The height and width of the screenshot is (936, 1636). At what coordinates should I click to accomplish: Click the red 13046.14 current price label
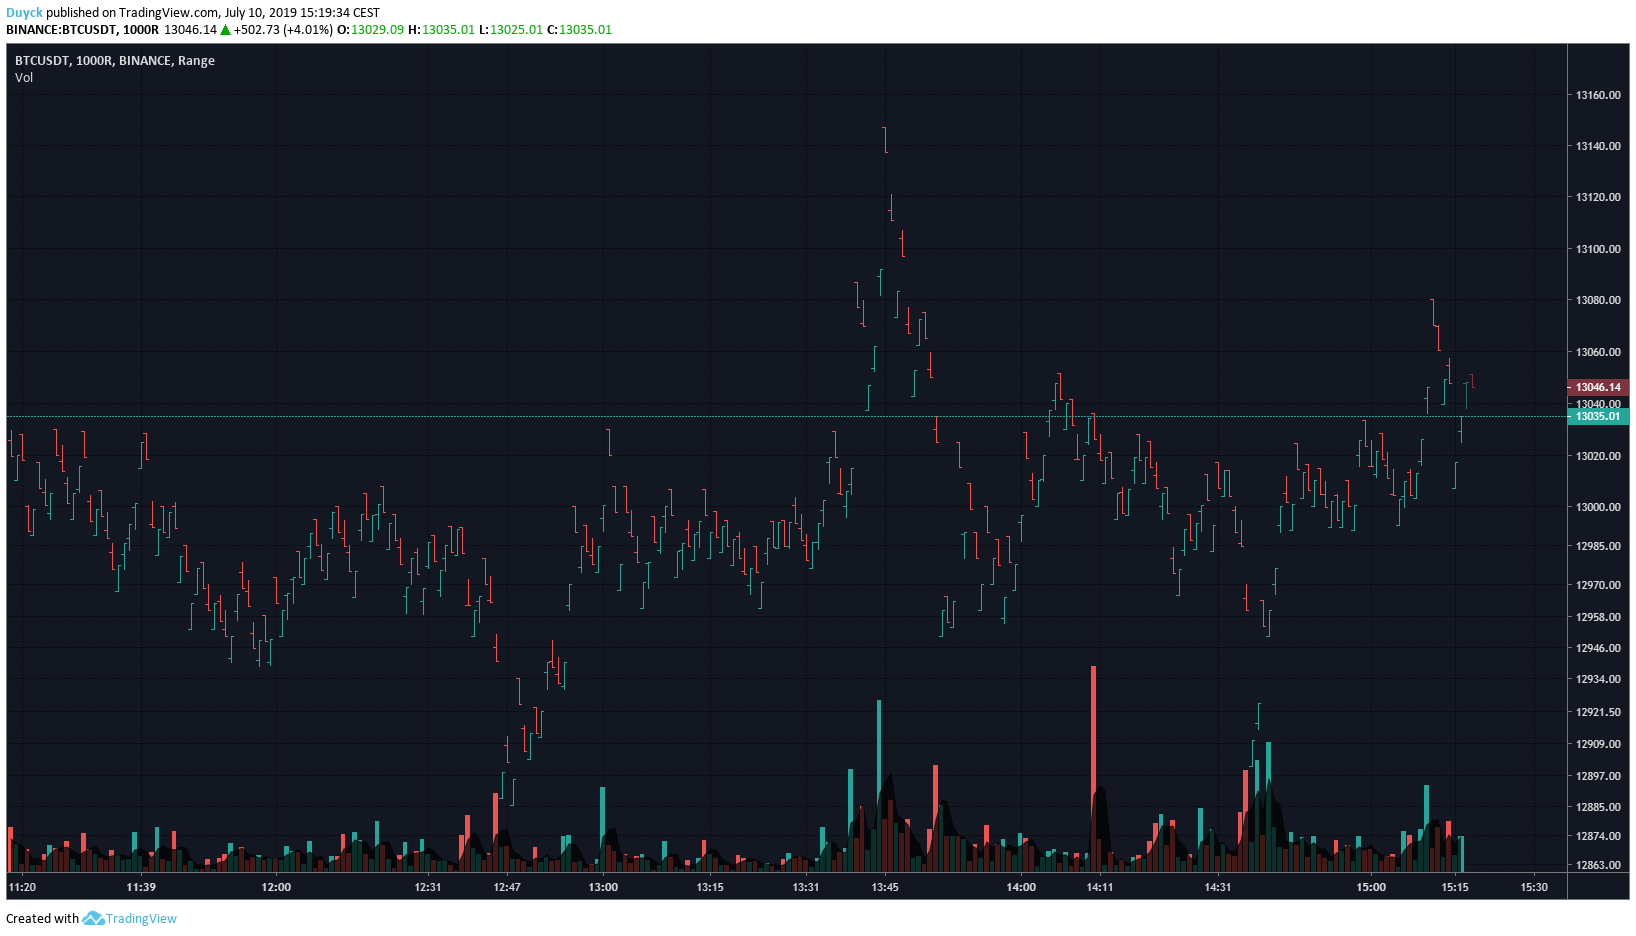click(1598, 387)
